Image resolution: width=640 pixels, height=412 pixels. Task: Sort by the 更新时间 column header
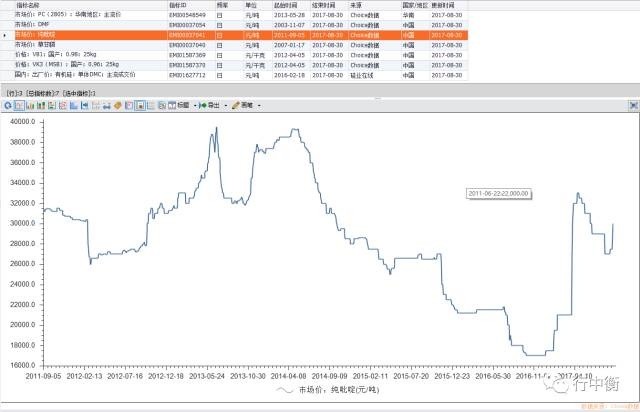coord(443,5)
